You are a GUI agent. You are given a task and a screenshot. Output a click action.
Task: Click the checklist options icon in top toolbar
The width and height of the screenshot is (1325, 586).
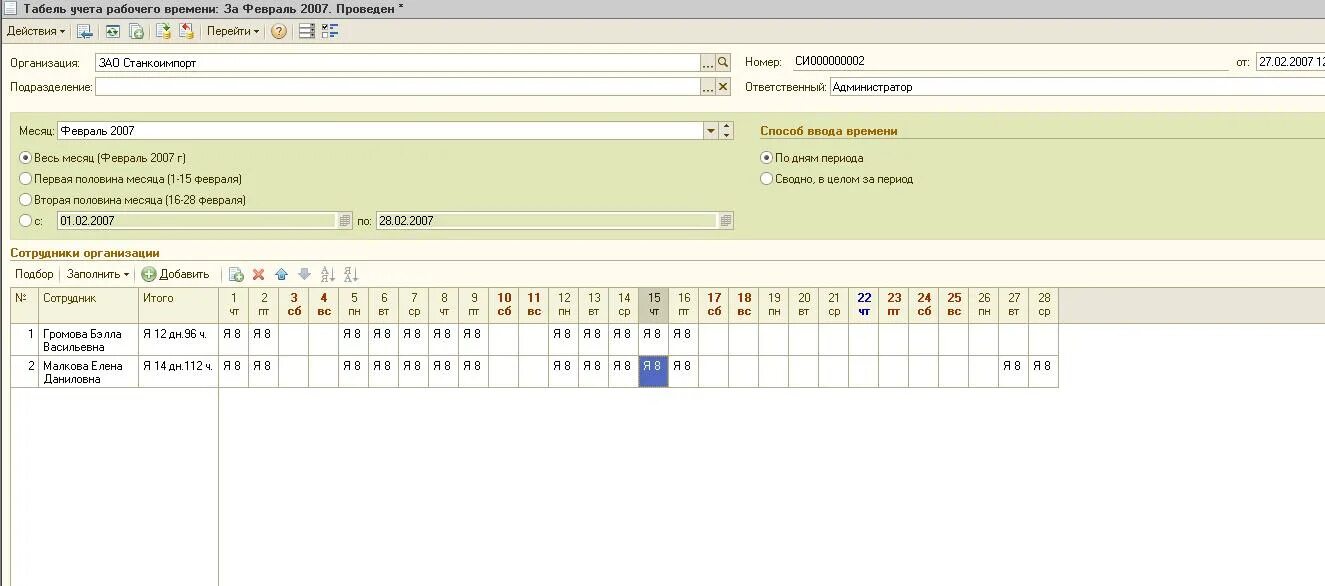tap(331, 31)
